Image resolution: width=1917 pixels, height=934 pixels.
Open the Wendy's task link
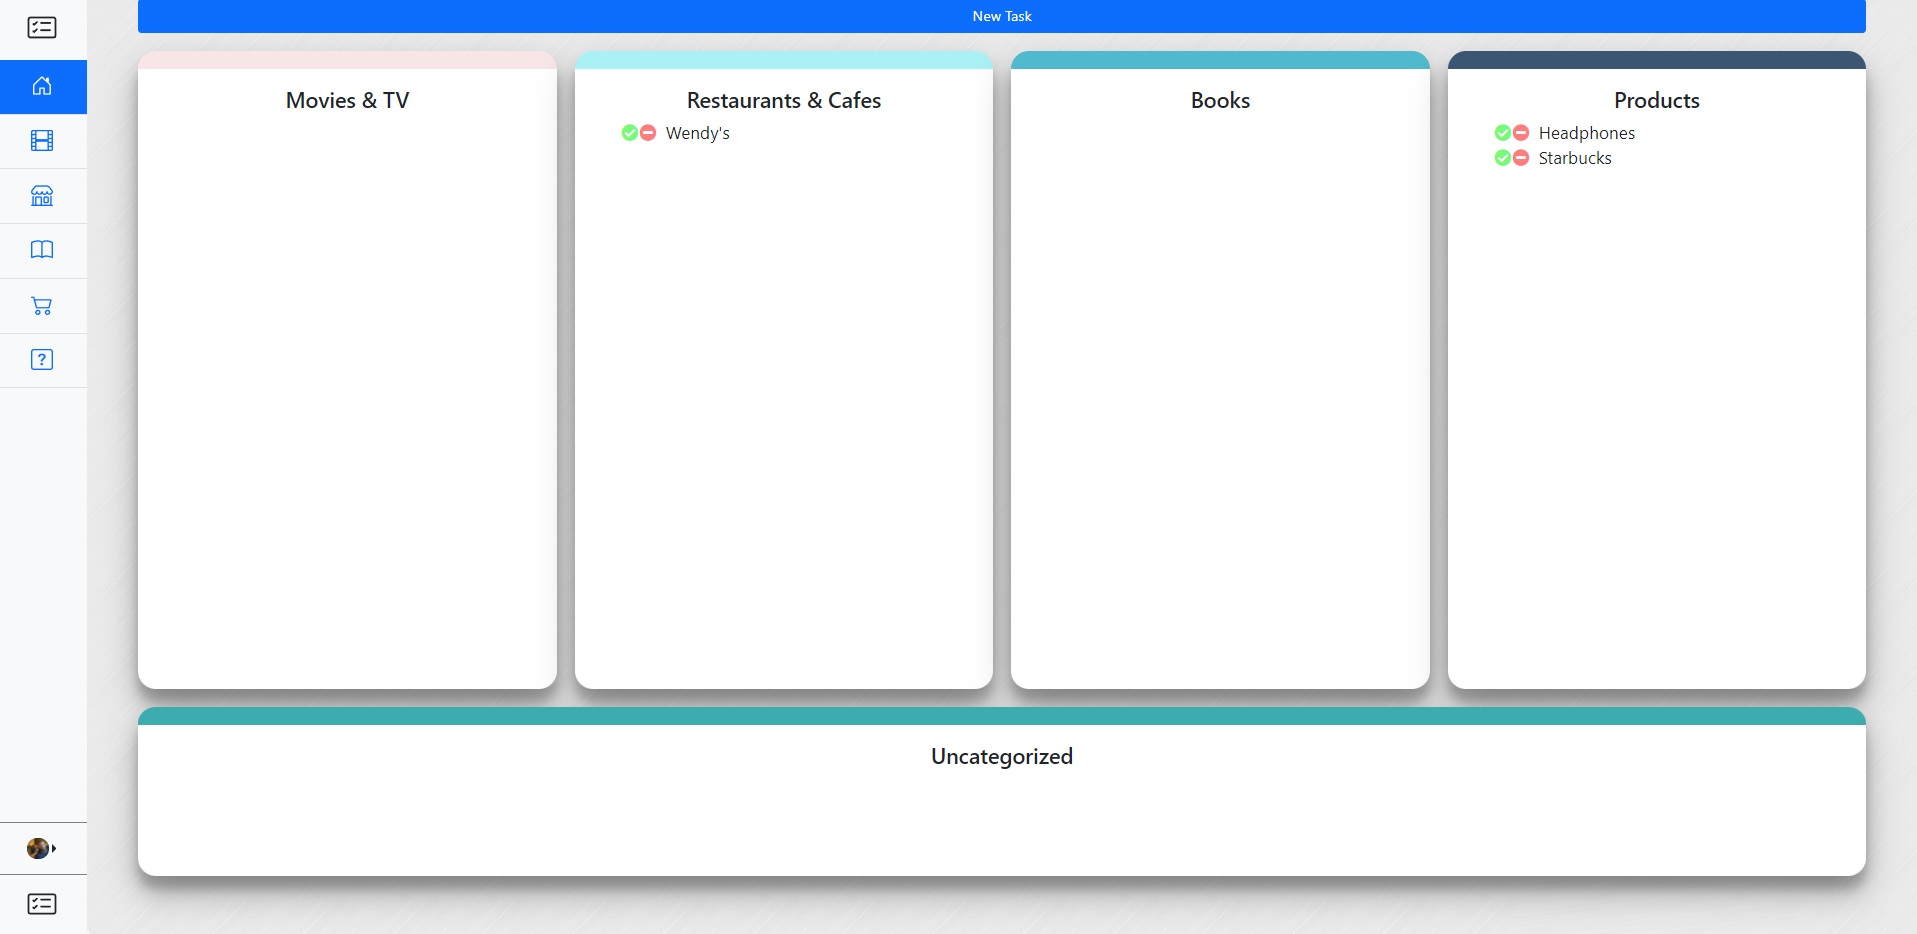coord(697,133)
